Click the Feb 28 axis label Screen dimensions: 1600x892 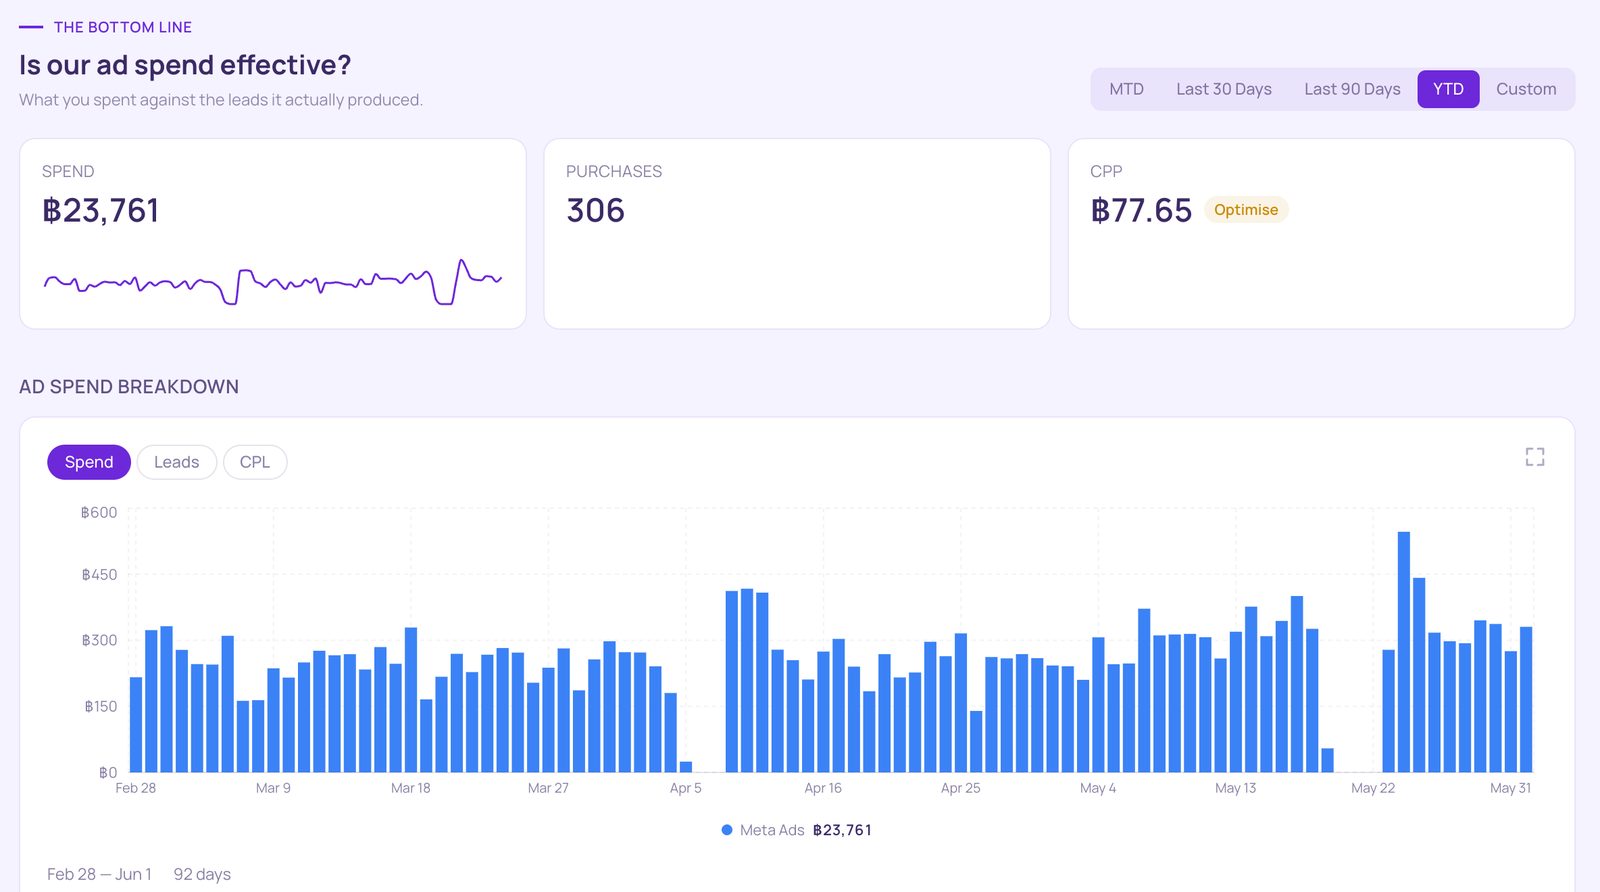coord(136,788)
